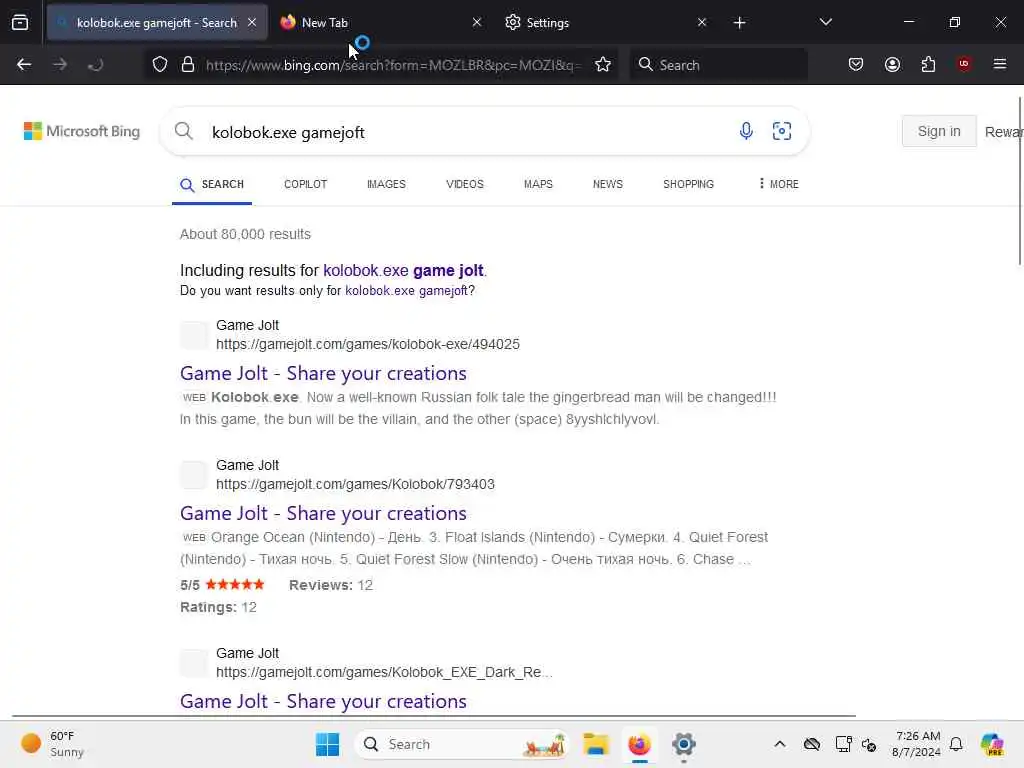Close the Settings tab
Image resolution: width=1024 pixels, height=768 pixels.
pos(702,22)
